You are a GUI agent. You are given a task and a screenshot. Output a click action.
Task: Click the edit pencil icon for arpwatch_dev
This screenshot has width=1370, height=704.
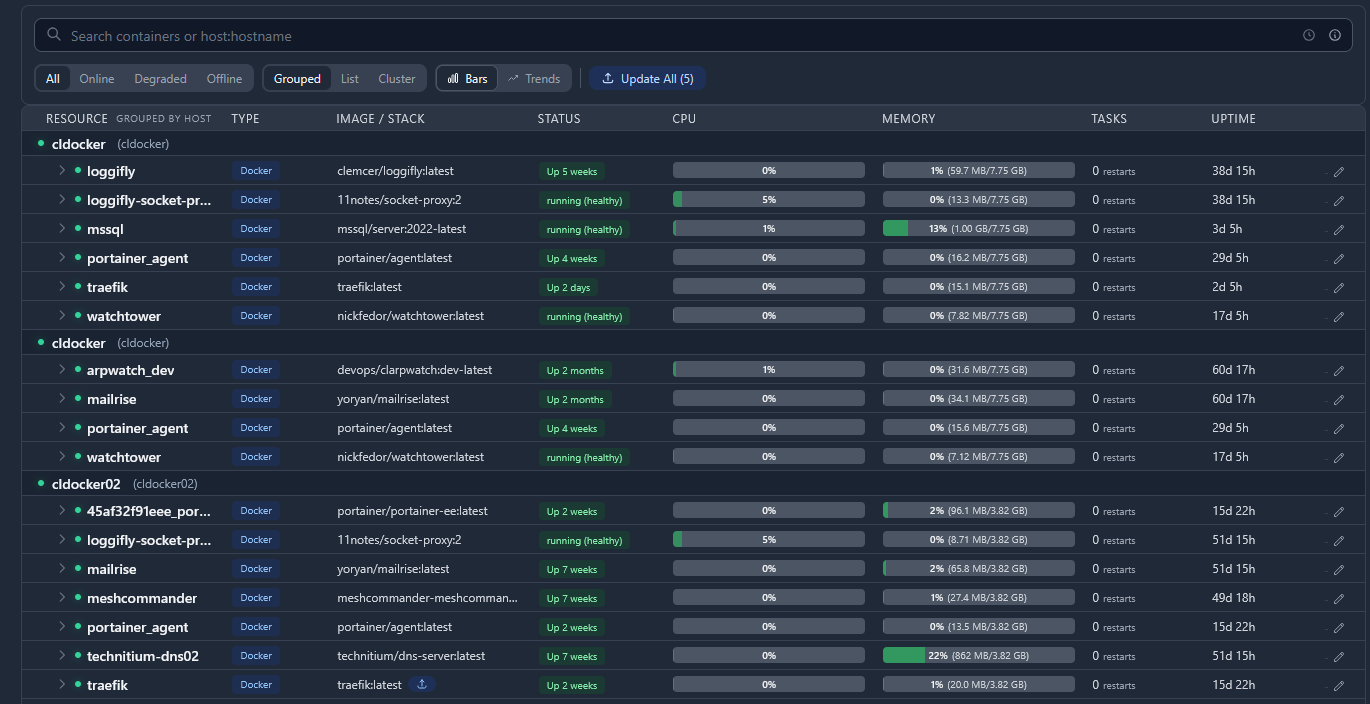point(1339,371)
